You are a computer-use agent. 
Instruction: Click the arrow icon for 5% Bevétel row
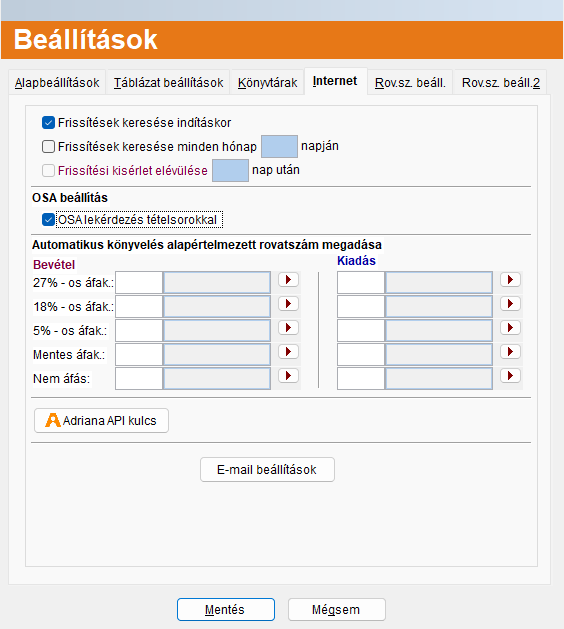click(x=288, y=328)
